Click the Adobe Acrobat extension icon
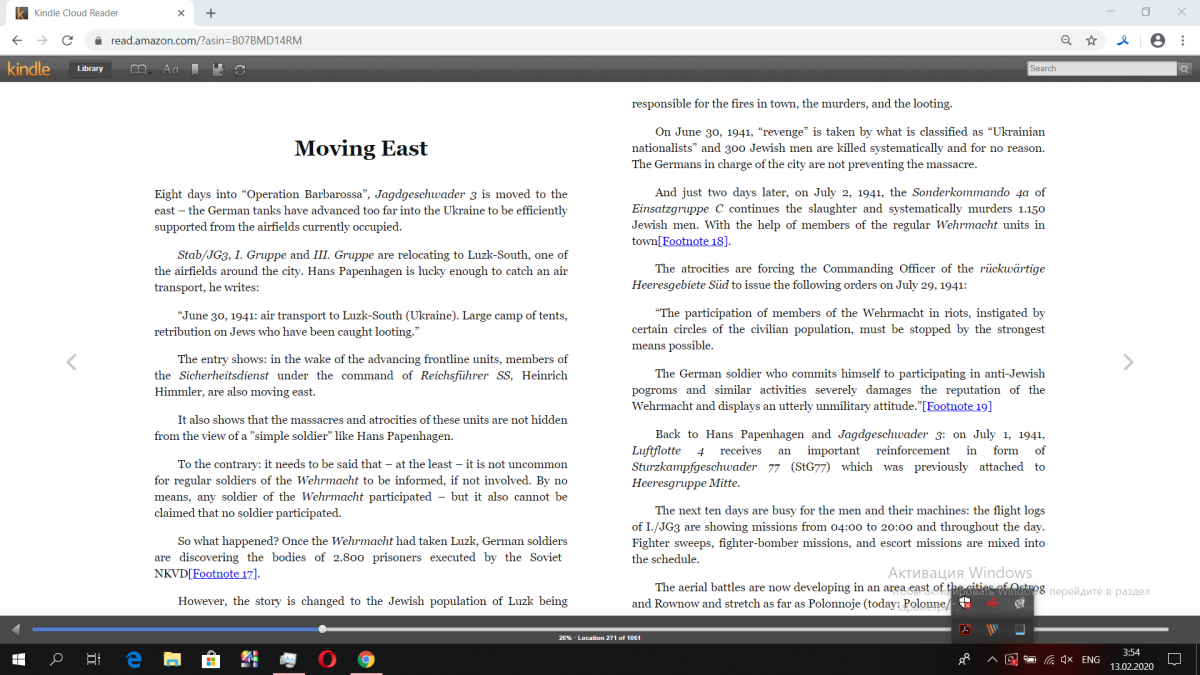1200x675 pixels. [1123, 40]
